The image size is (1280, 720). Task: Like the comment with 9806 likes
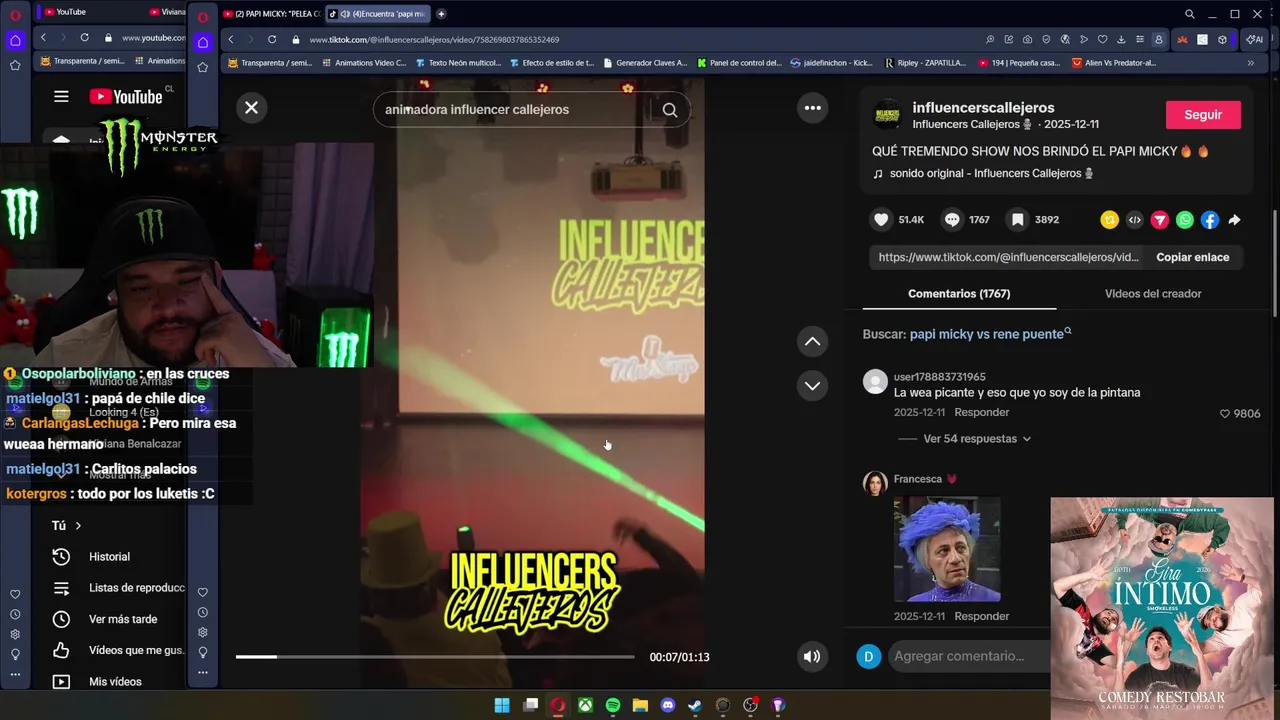click(1224, 414)
